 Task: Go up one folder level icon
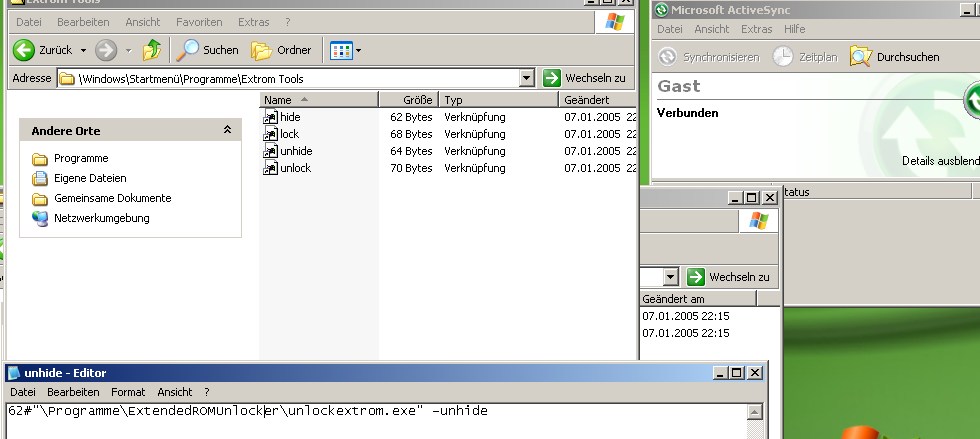[x=152, y=50]
